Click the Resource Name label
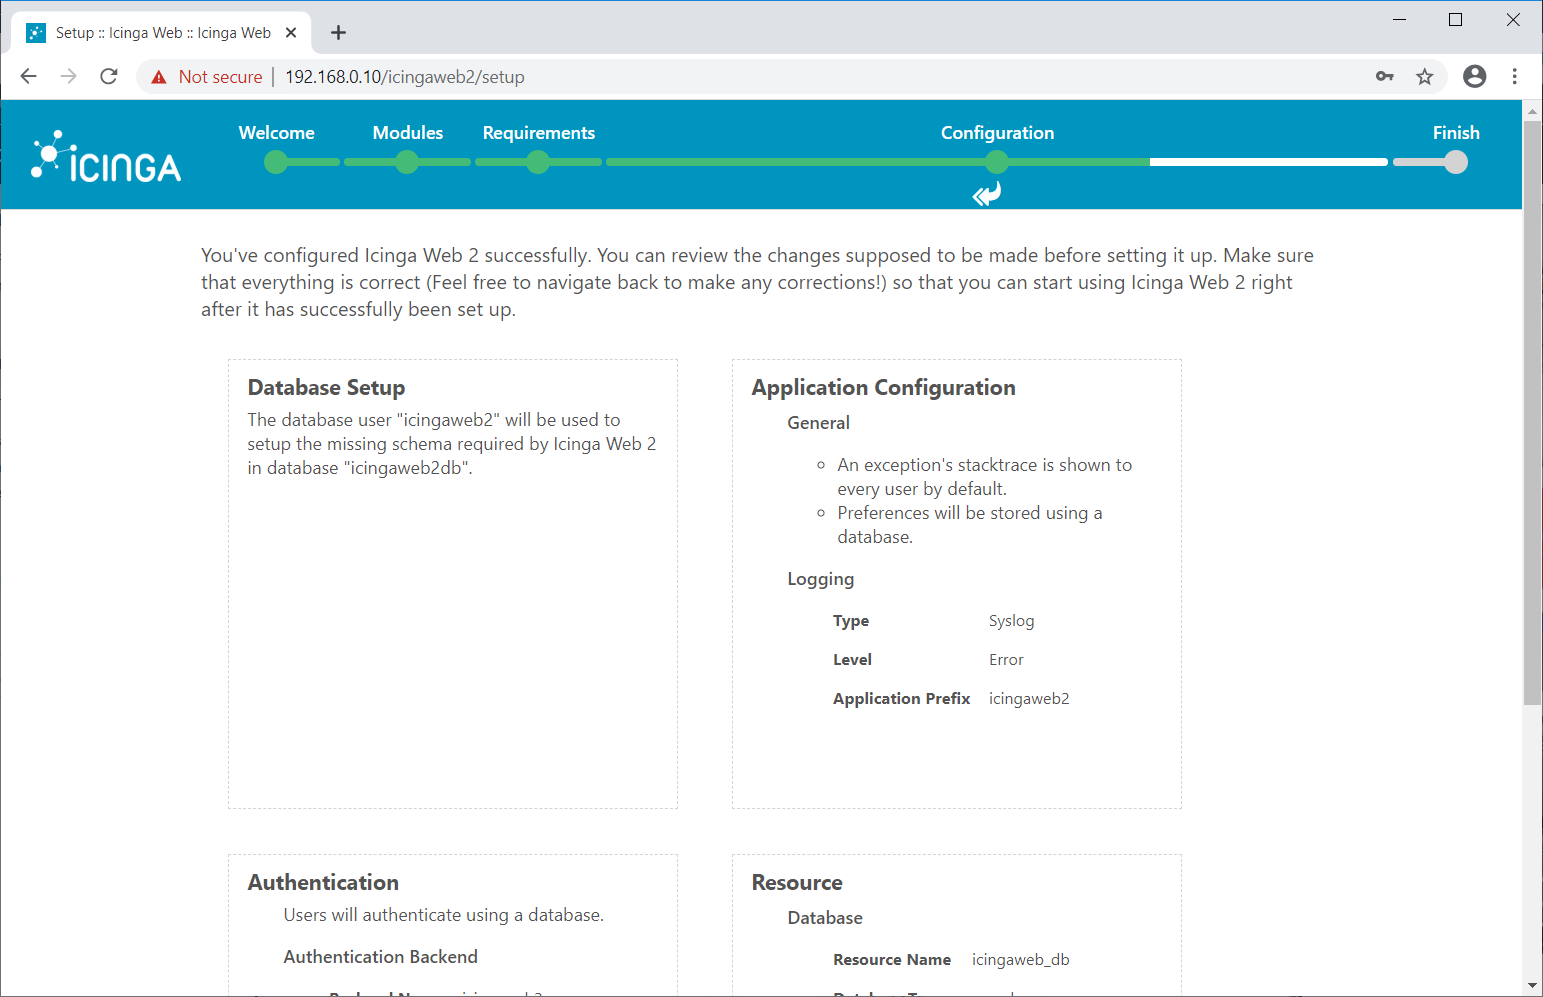 [892, 960]
